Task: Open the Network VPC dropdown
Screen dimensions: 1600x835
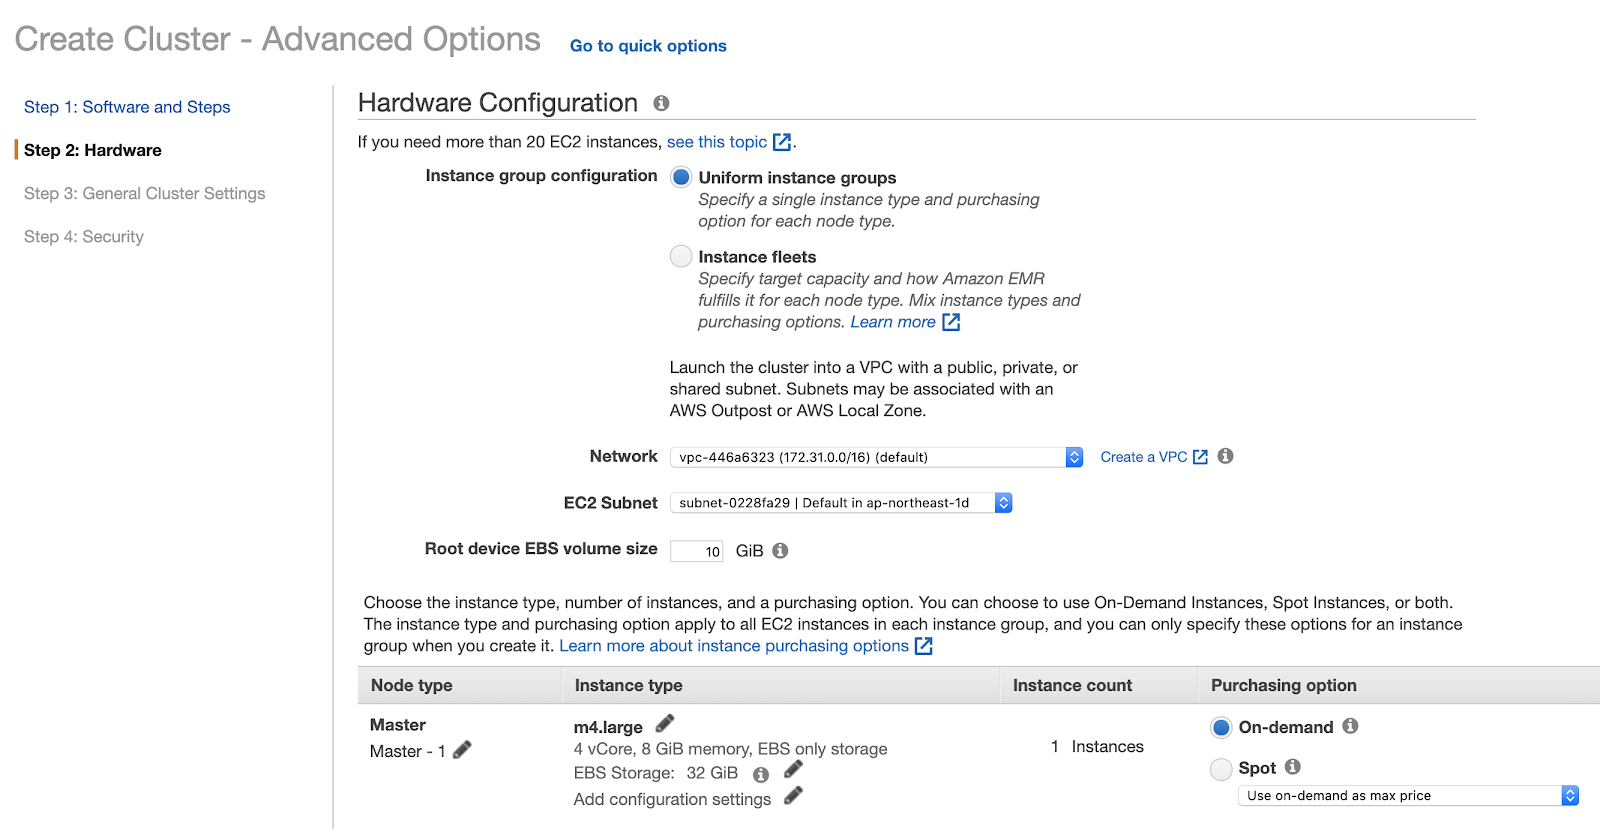Action: point(876,457)
